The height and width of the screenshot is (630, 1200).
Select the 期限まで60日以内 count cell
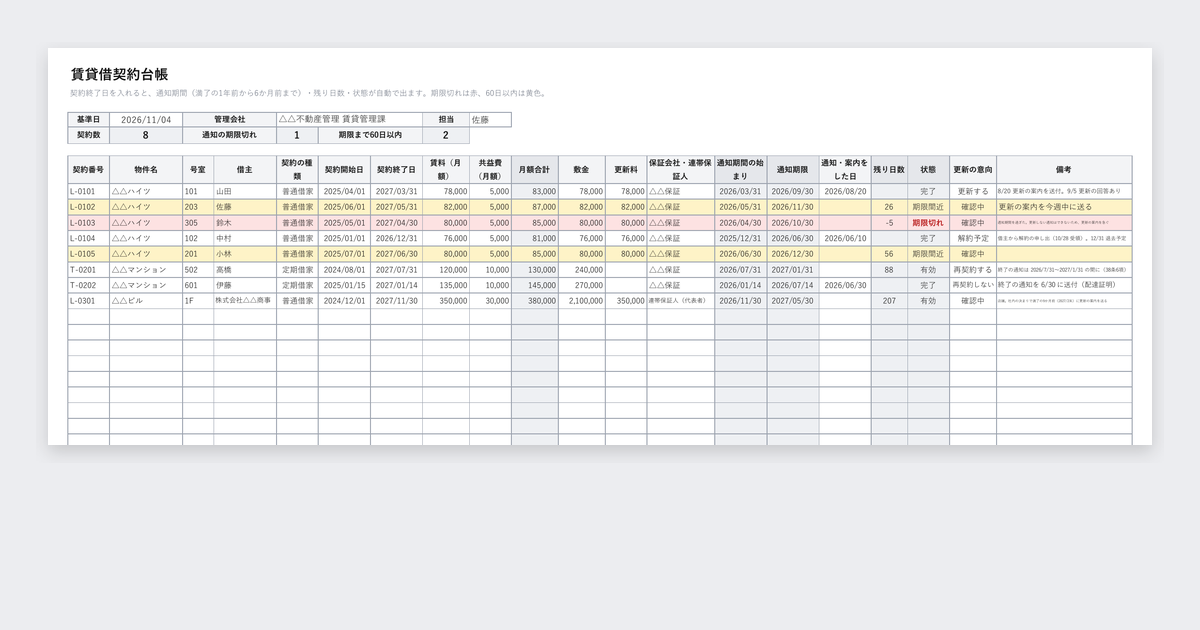click(446, 135)
